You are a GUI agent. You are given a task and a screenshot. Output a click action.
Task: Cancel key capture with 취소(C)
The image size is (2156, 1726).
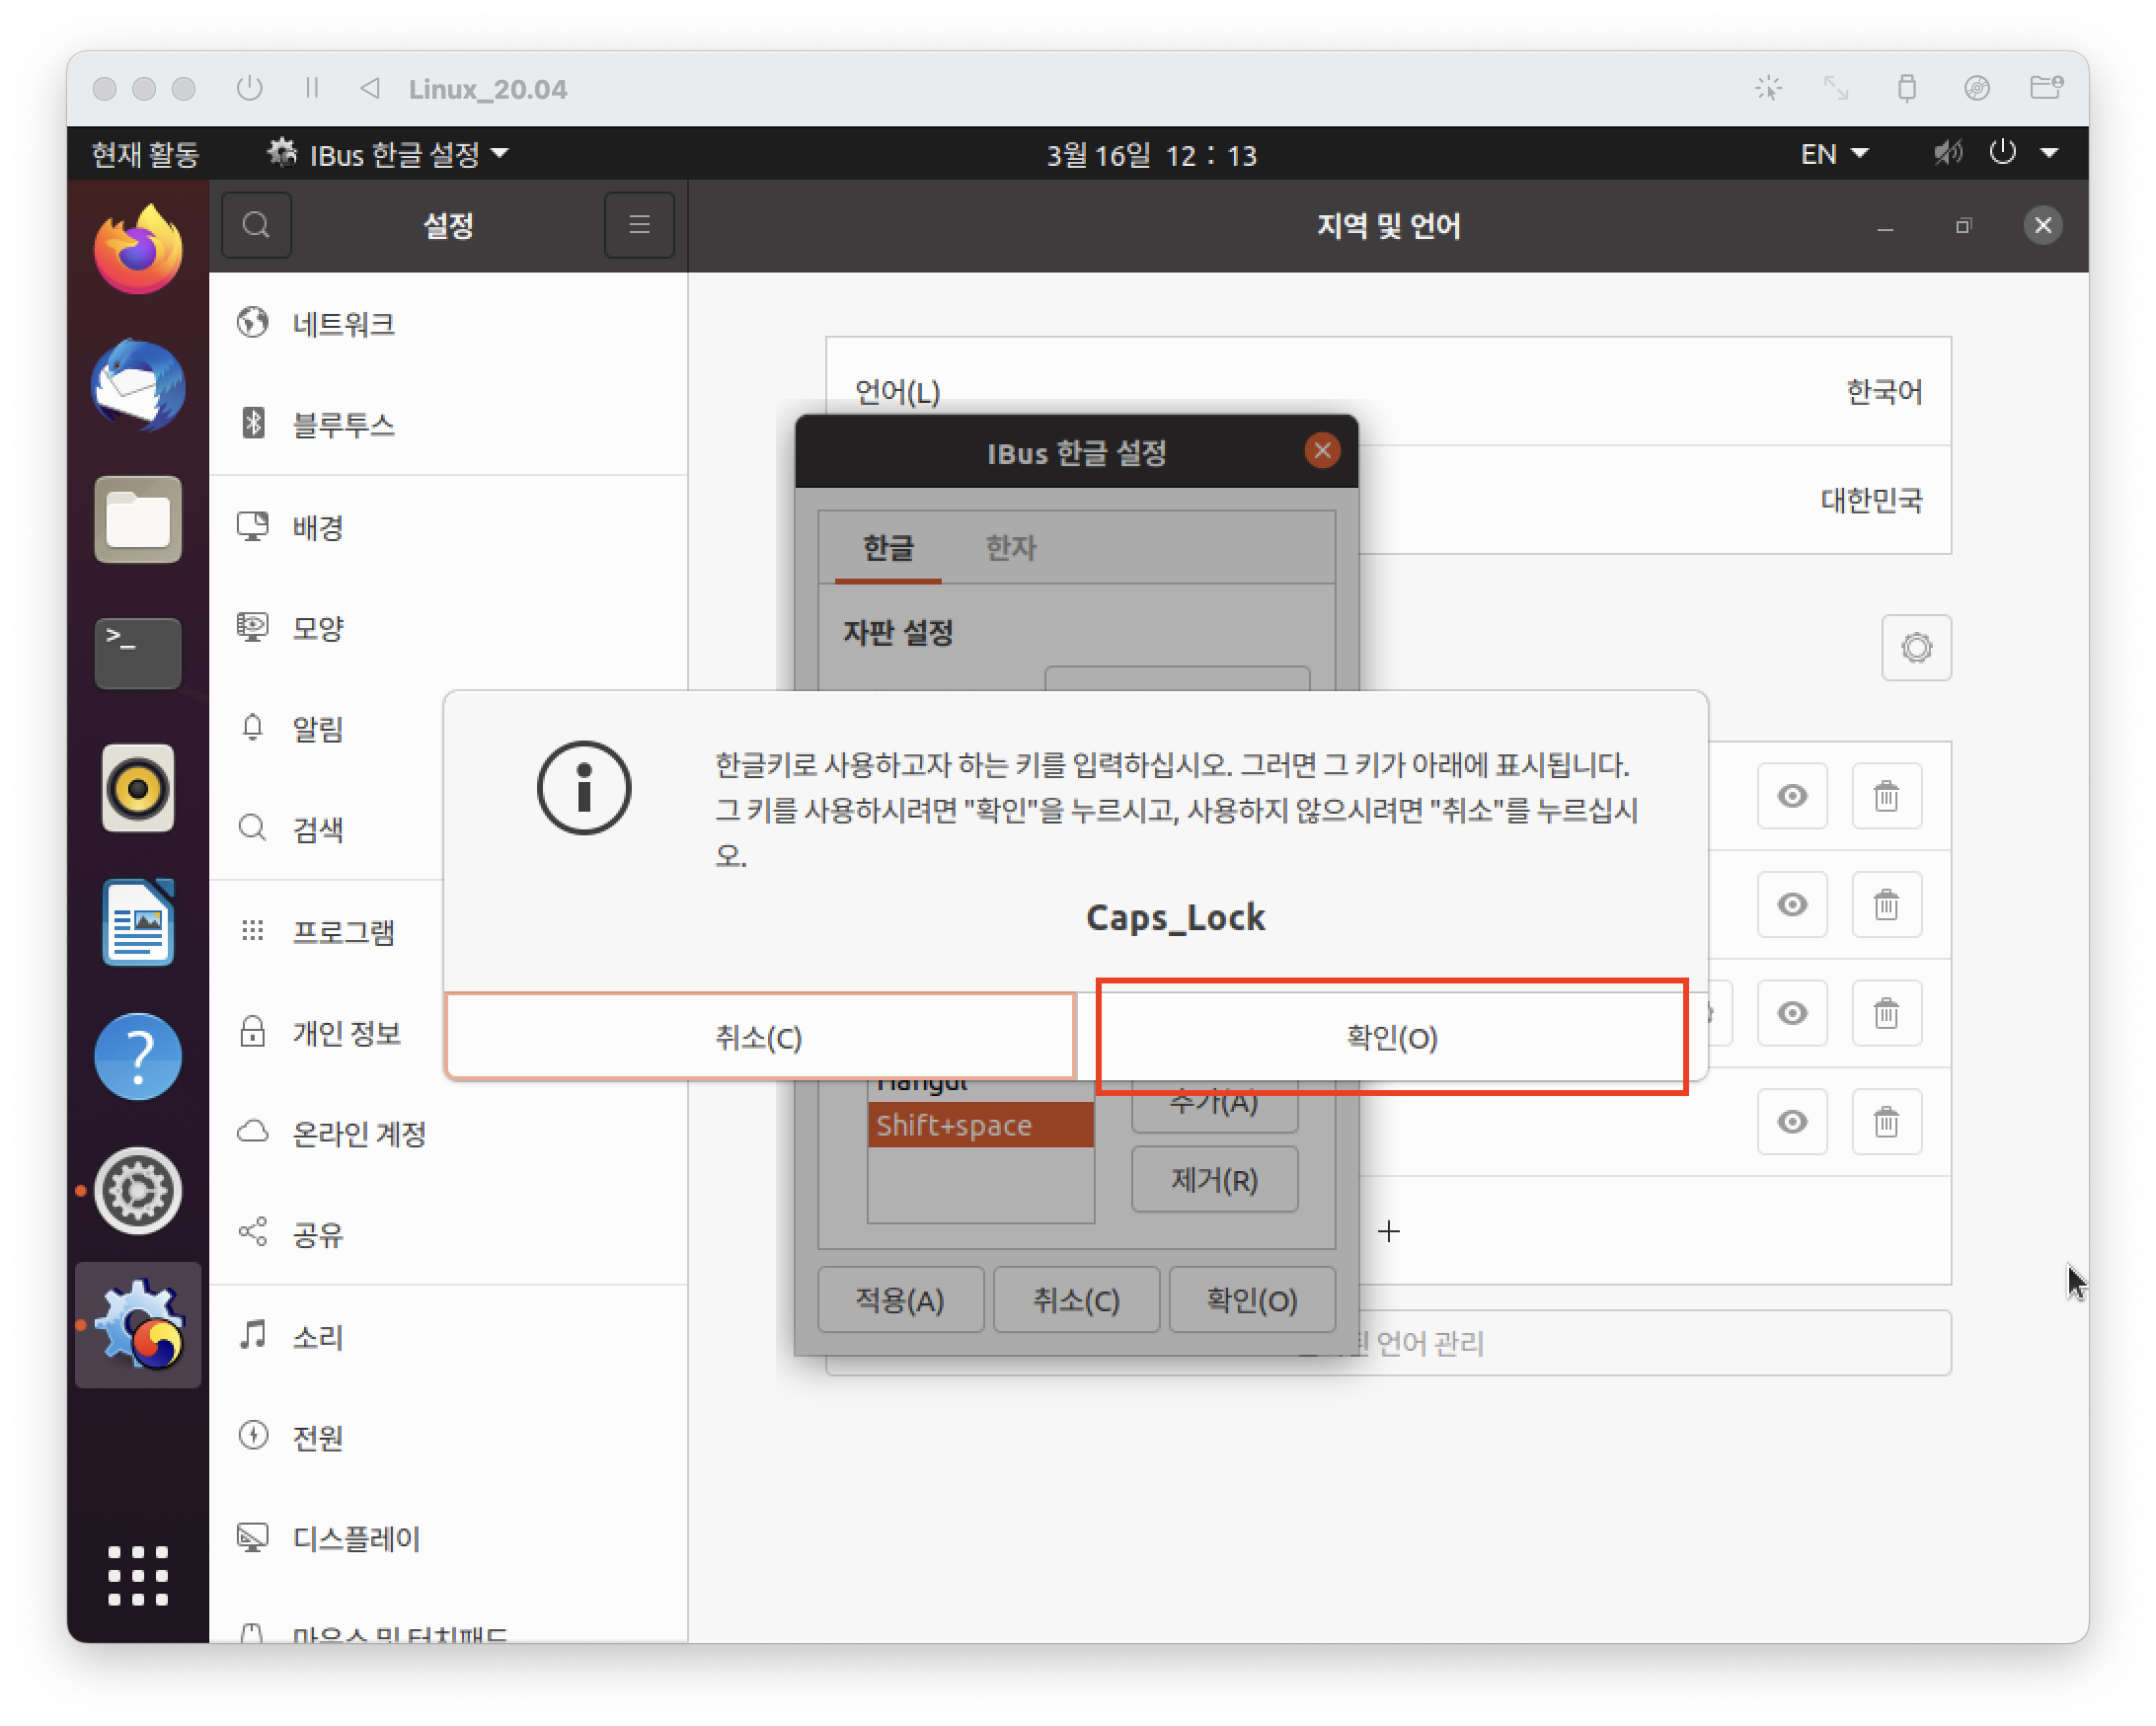759,1037
